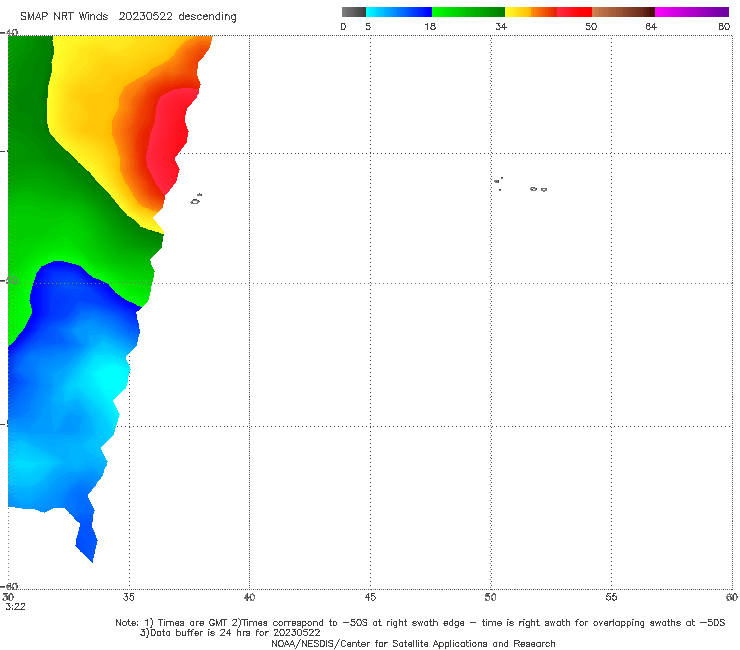The height and width of the screenshot is (650, 740).
Task: Click the small island outline just east of the swath
Action: coord(196,199)
